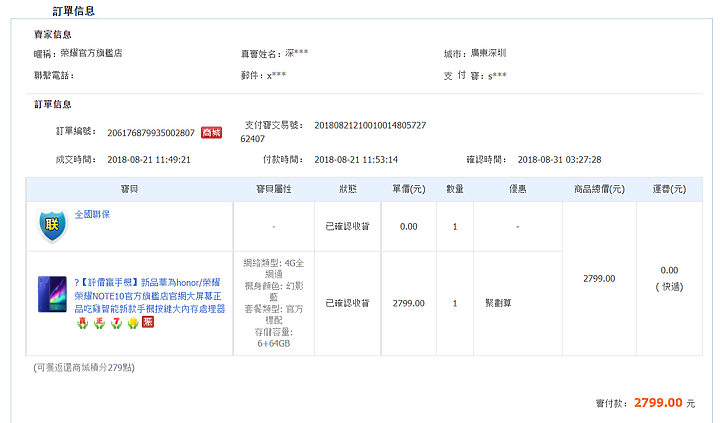Image resolution: width=720 pixels, height=423 pixels.
Task: Select the 聚劃算 discount cell
Action: point(498,303)
